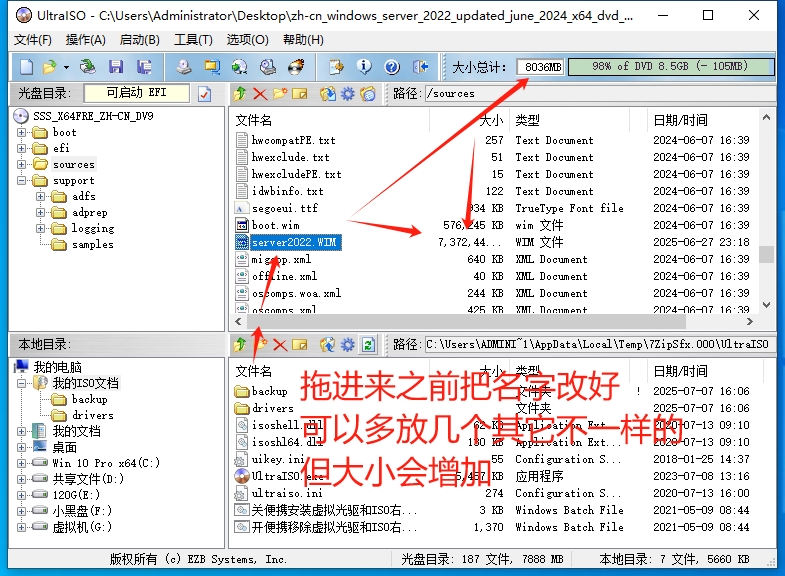Click the Up folder arrow in disc pane
The image size is (785, 576).
pos(239,94)
